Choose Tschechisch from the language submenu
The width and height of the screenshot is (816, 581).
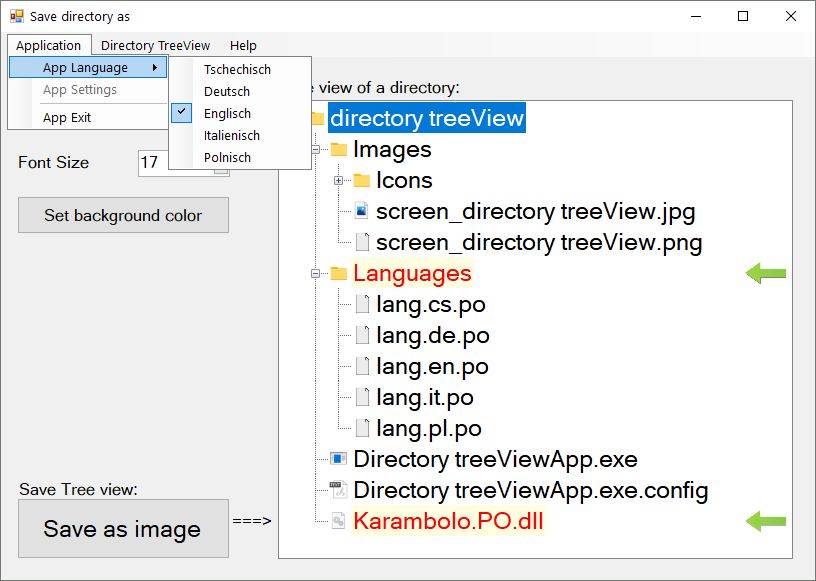pyautogui.click(x=237, y=69)
